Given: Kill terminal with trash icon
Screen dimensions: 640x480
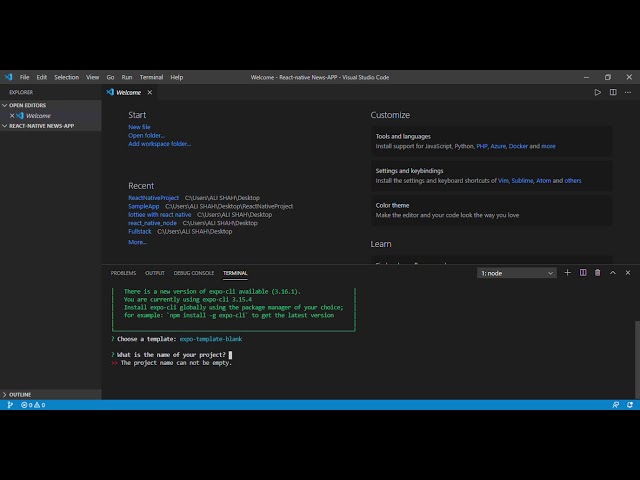Looking at the screenshot, I should tap(598, 273).
